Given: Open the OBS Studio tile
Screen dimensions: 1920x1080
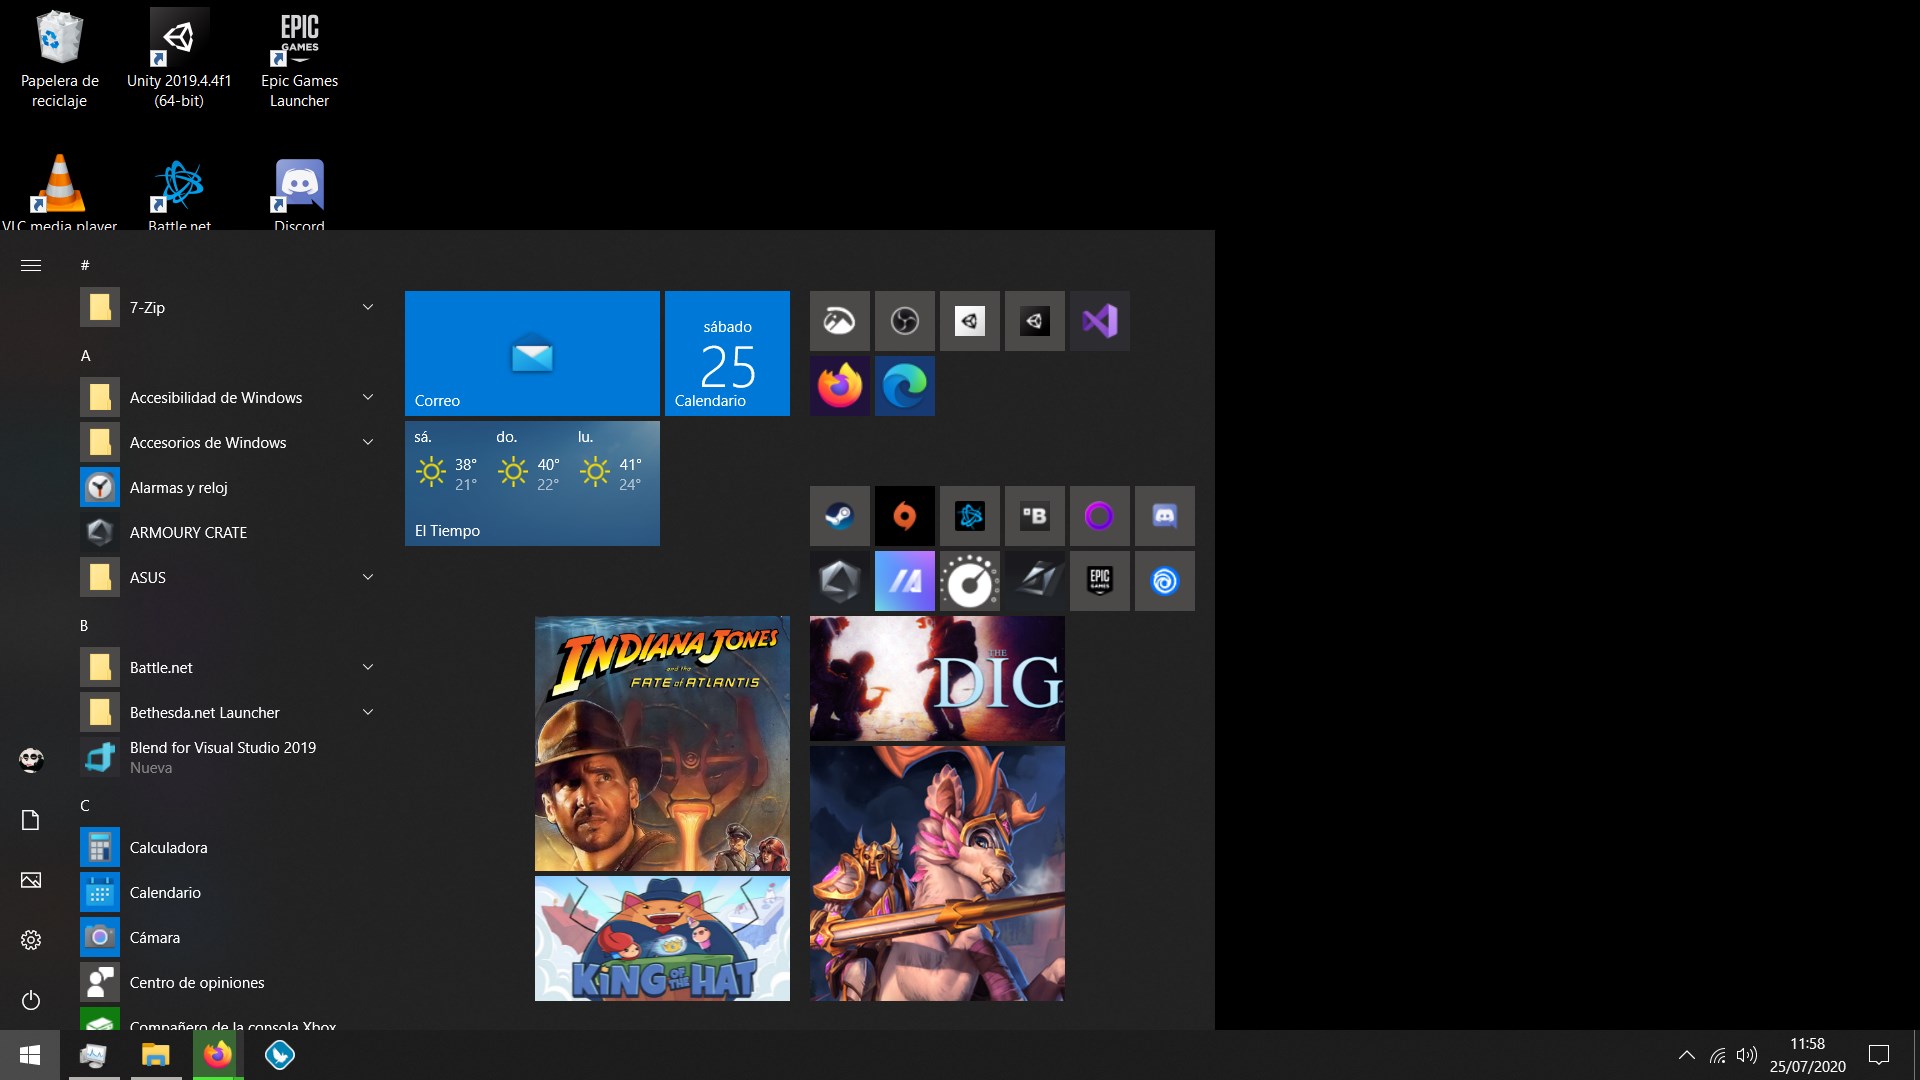Looking at the screenshot, I should coord(904,321).
